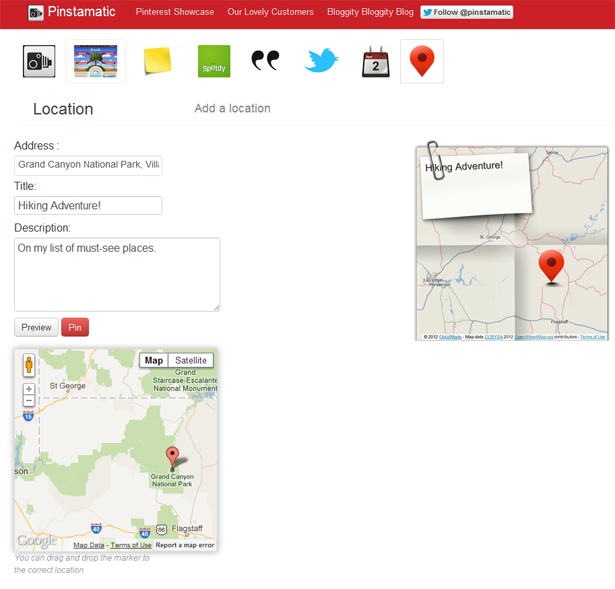
Task: Go to Bloggity Bloggity Blog
Action: point(370,12)
